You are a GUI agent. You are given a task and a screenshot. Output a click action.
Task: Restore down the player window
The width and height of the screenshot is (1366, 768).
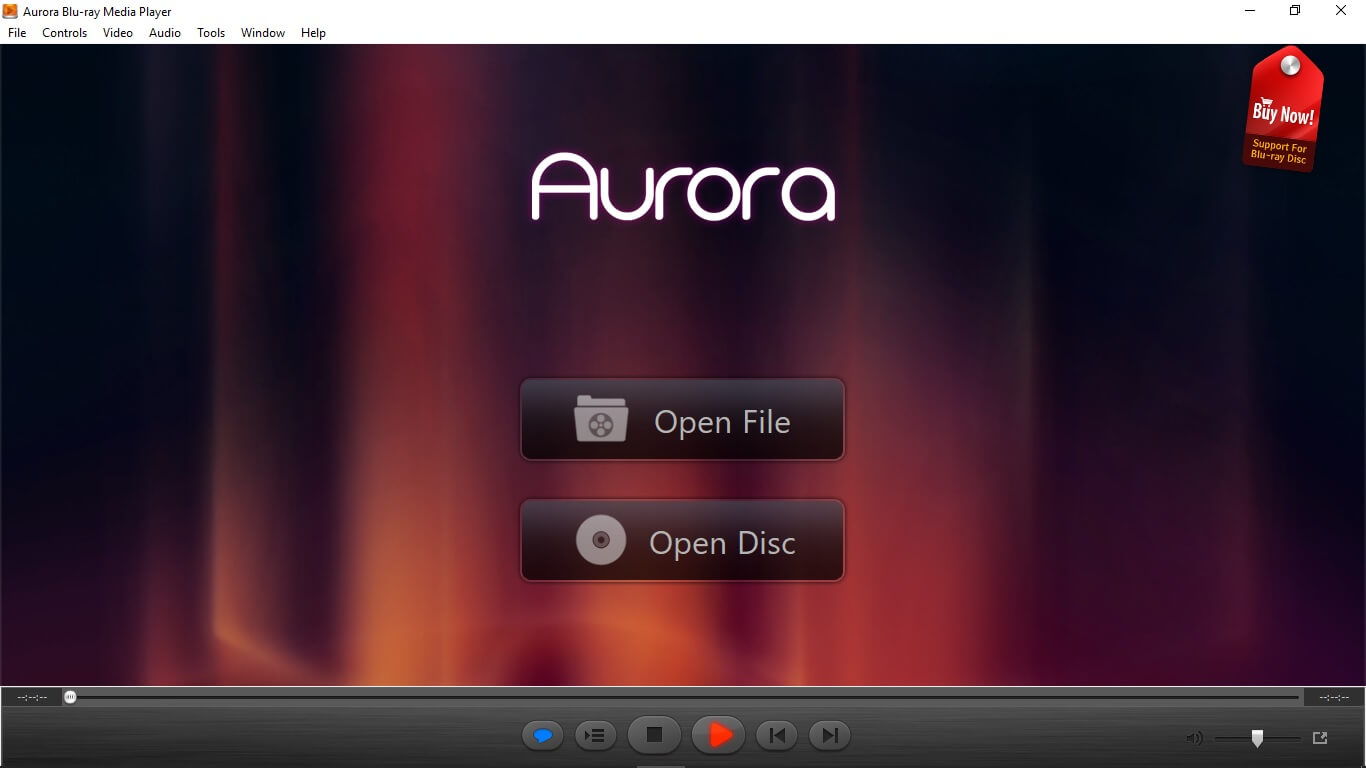coord(1295,11)
